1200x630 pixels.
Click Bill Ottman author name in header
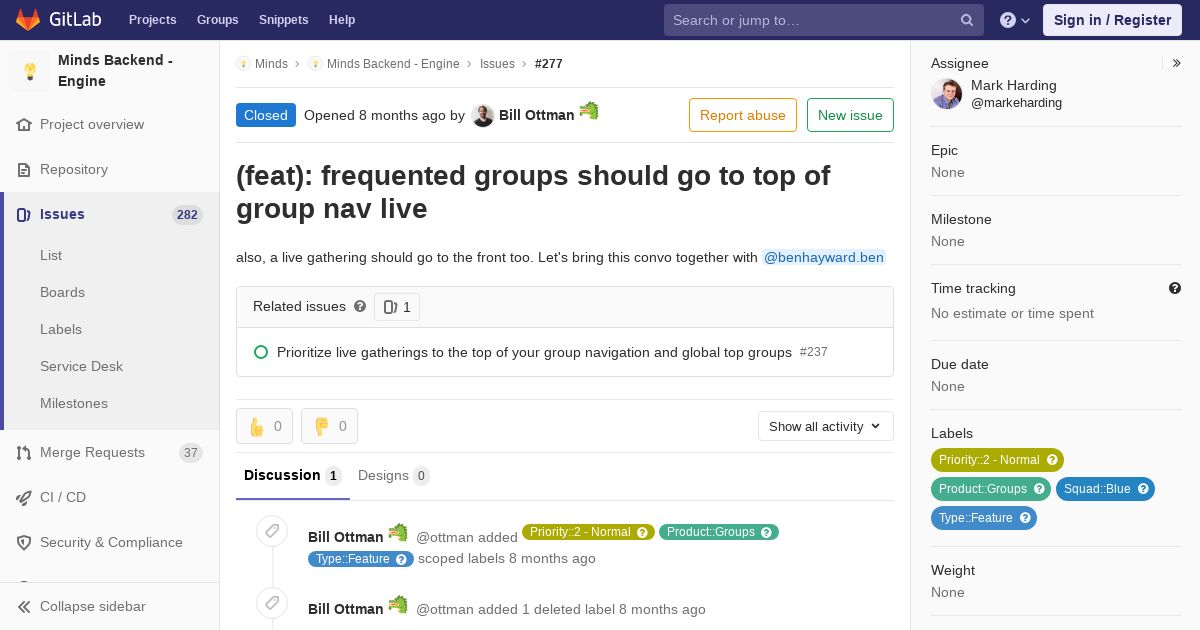pos(537,115)
